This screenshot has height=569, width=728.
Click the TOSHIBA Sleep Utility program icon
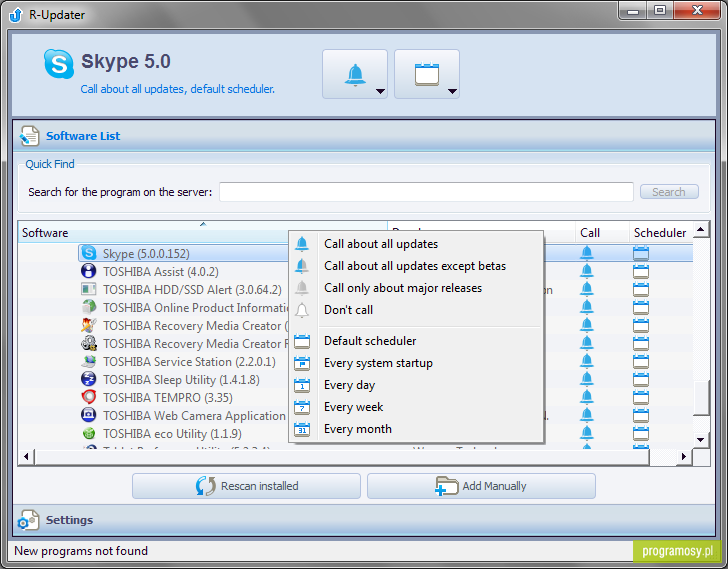[x=88, y=379]
